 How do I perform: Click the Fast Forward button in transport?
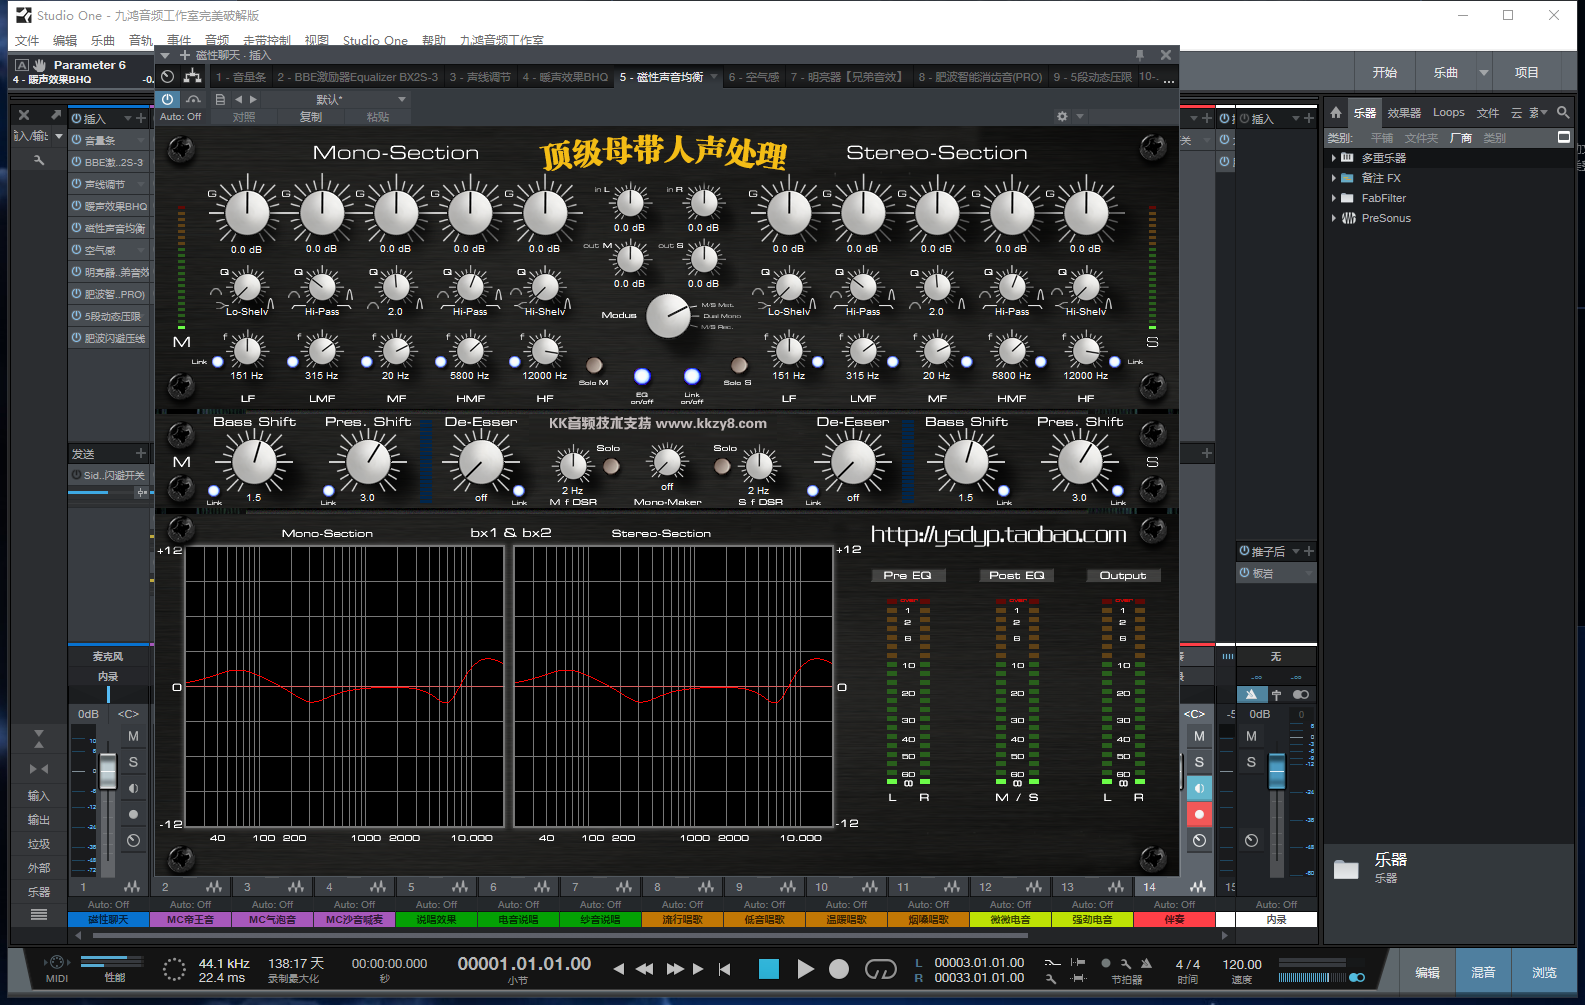point(675,968)
